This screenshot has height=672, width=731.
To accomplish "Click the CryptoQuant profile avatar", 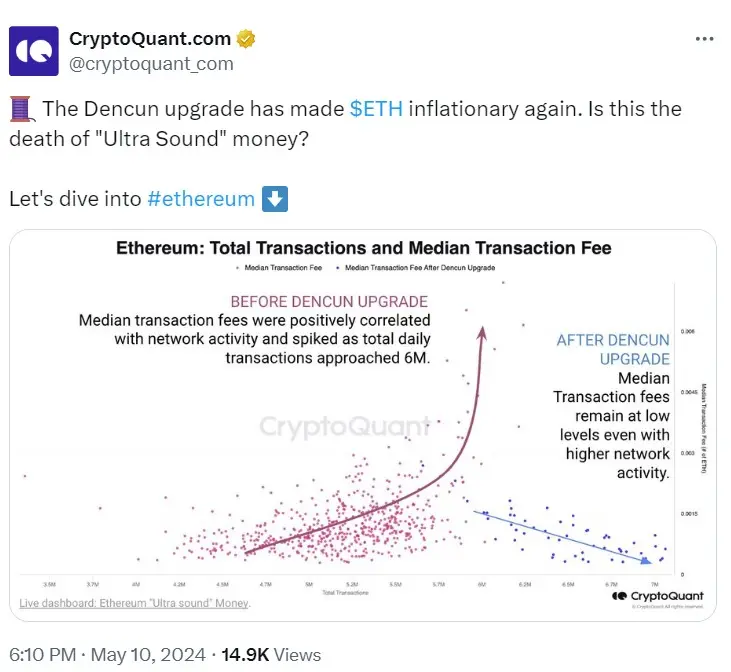I will pos(34,51).
